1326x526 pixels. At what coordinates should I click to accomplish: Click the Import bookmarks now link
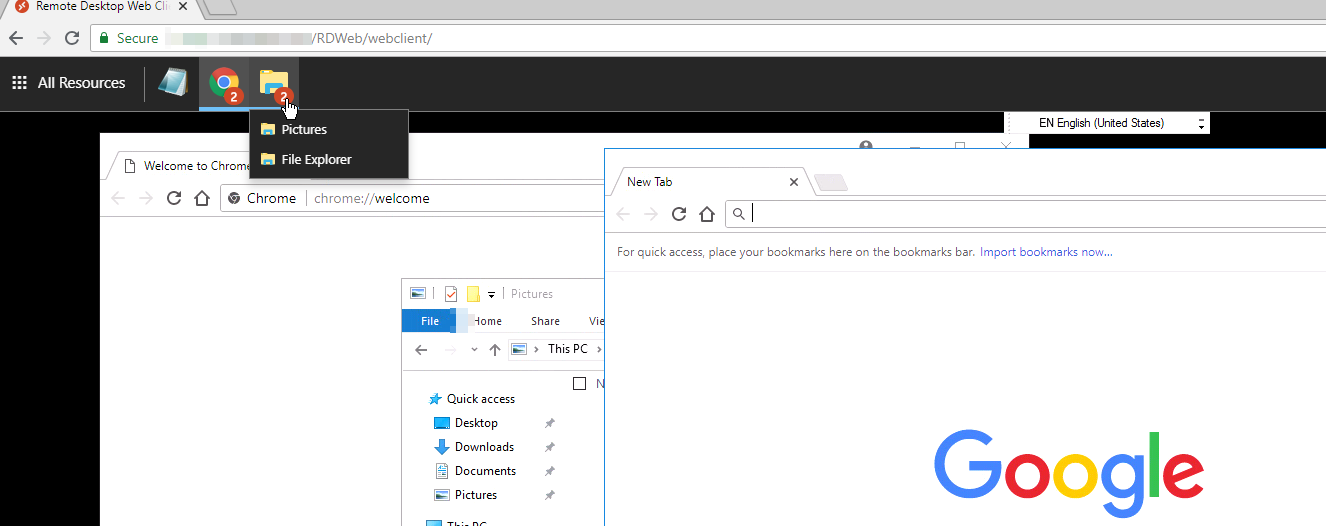pyautogui.click(x=1046, y=252)
